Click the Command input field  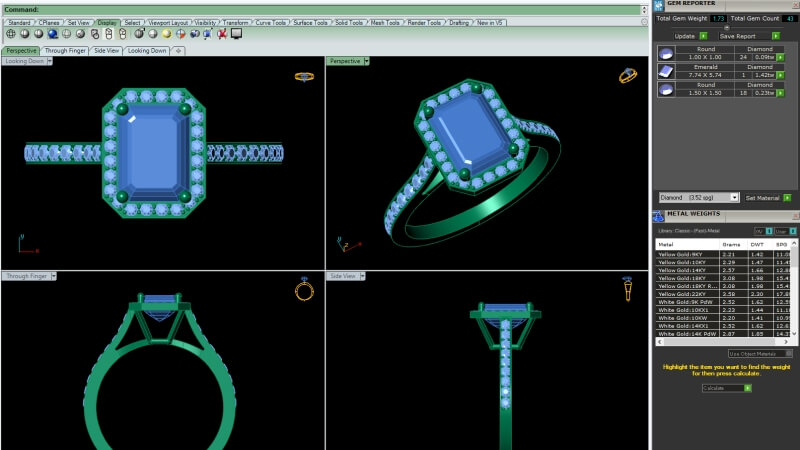pos(321,10)
